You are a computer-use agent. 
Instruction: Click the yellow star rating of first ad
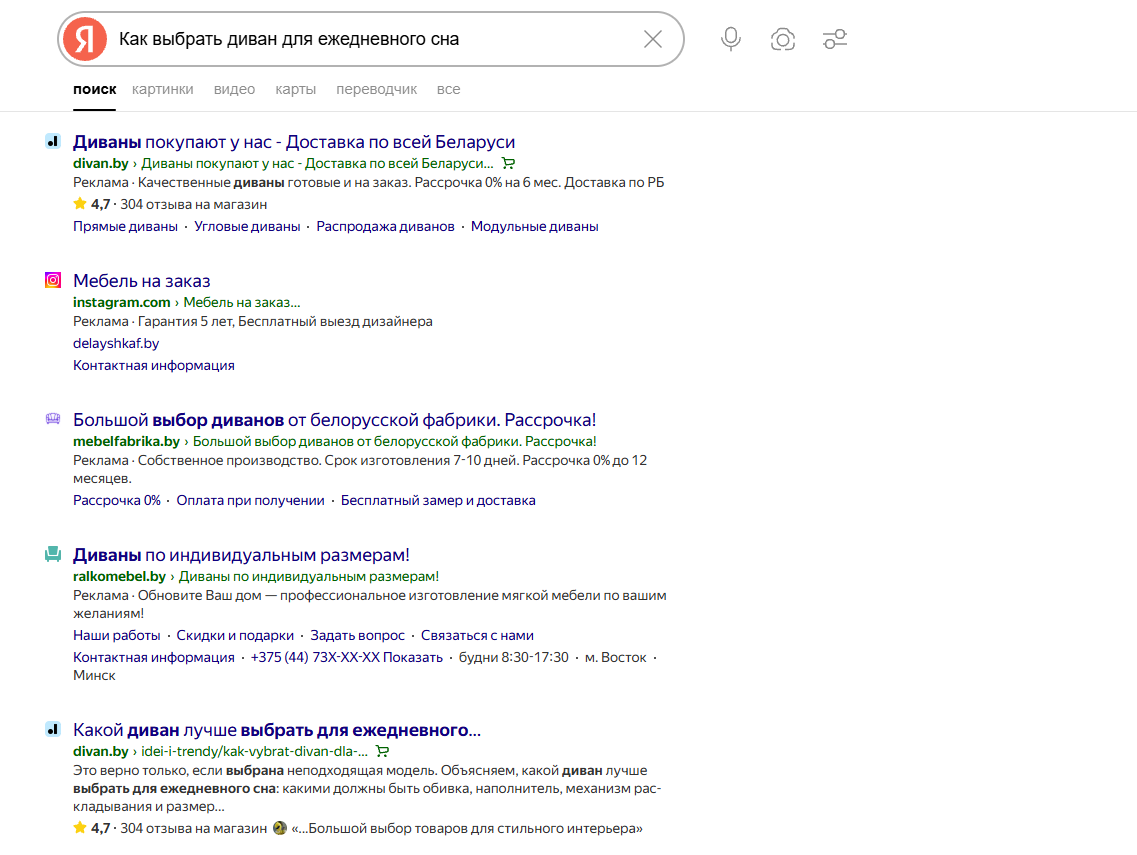80,204
